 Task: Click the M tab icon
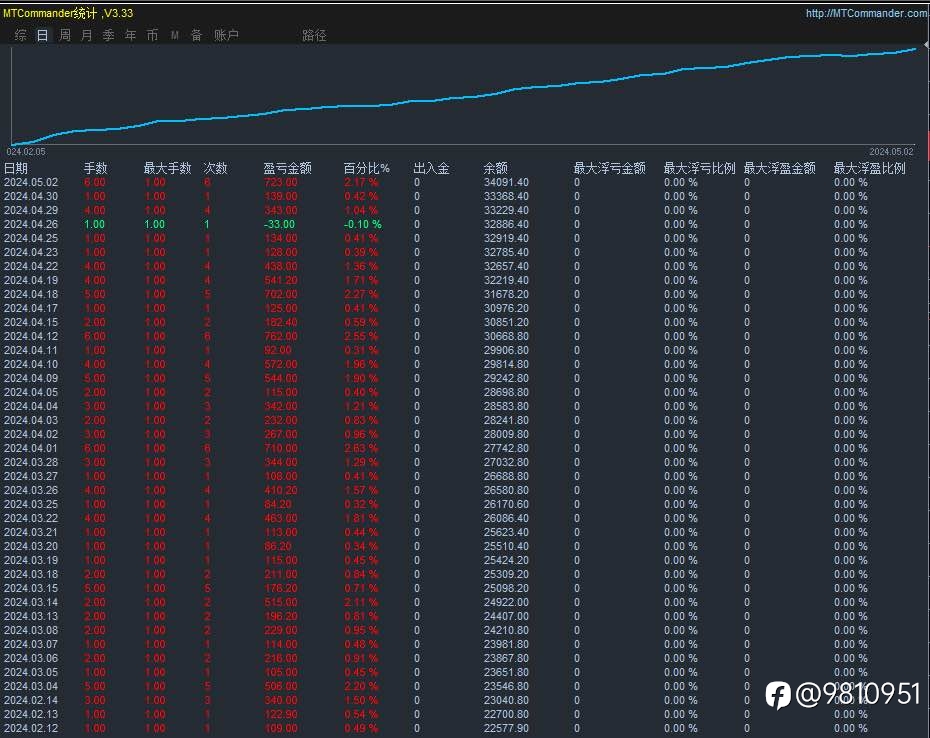pyautogui.click(x=174, y=35)
